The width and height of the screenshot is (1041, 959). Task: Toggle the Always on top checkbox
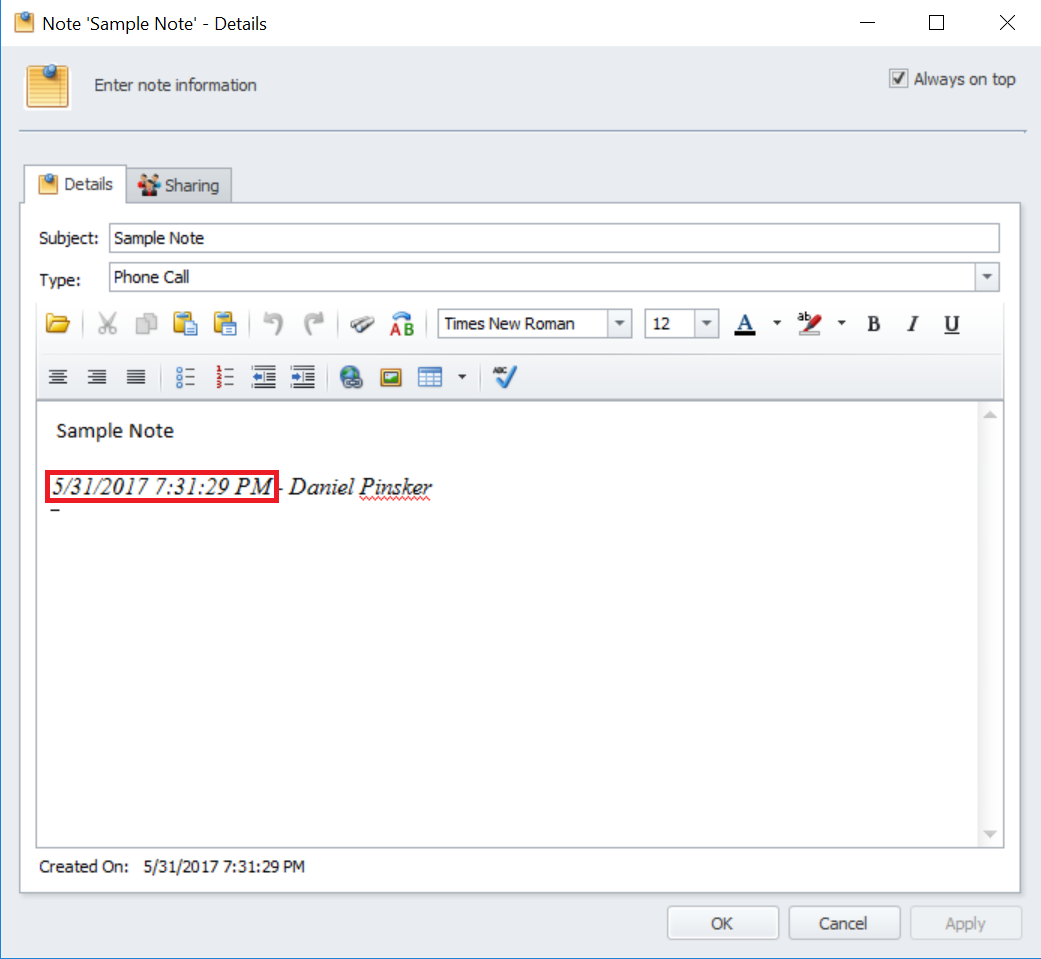pyautogui.click(x=898, y=79)
